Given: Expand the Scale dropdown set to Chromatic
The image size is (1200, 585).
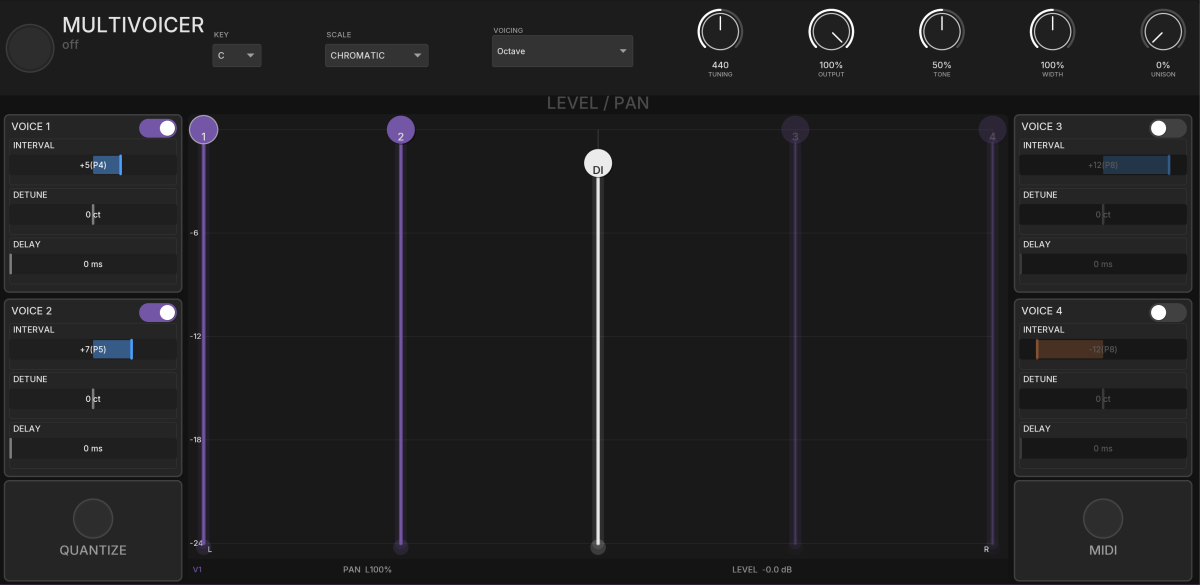Looking at the screenshot, I should [376, 56].
